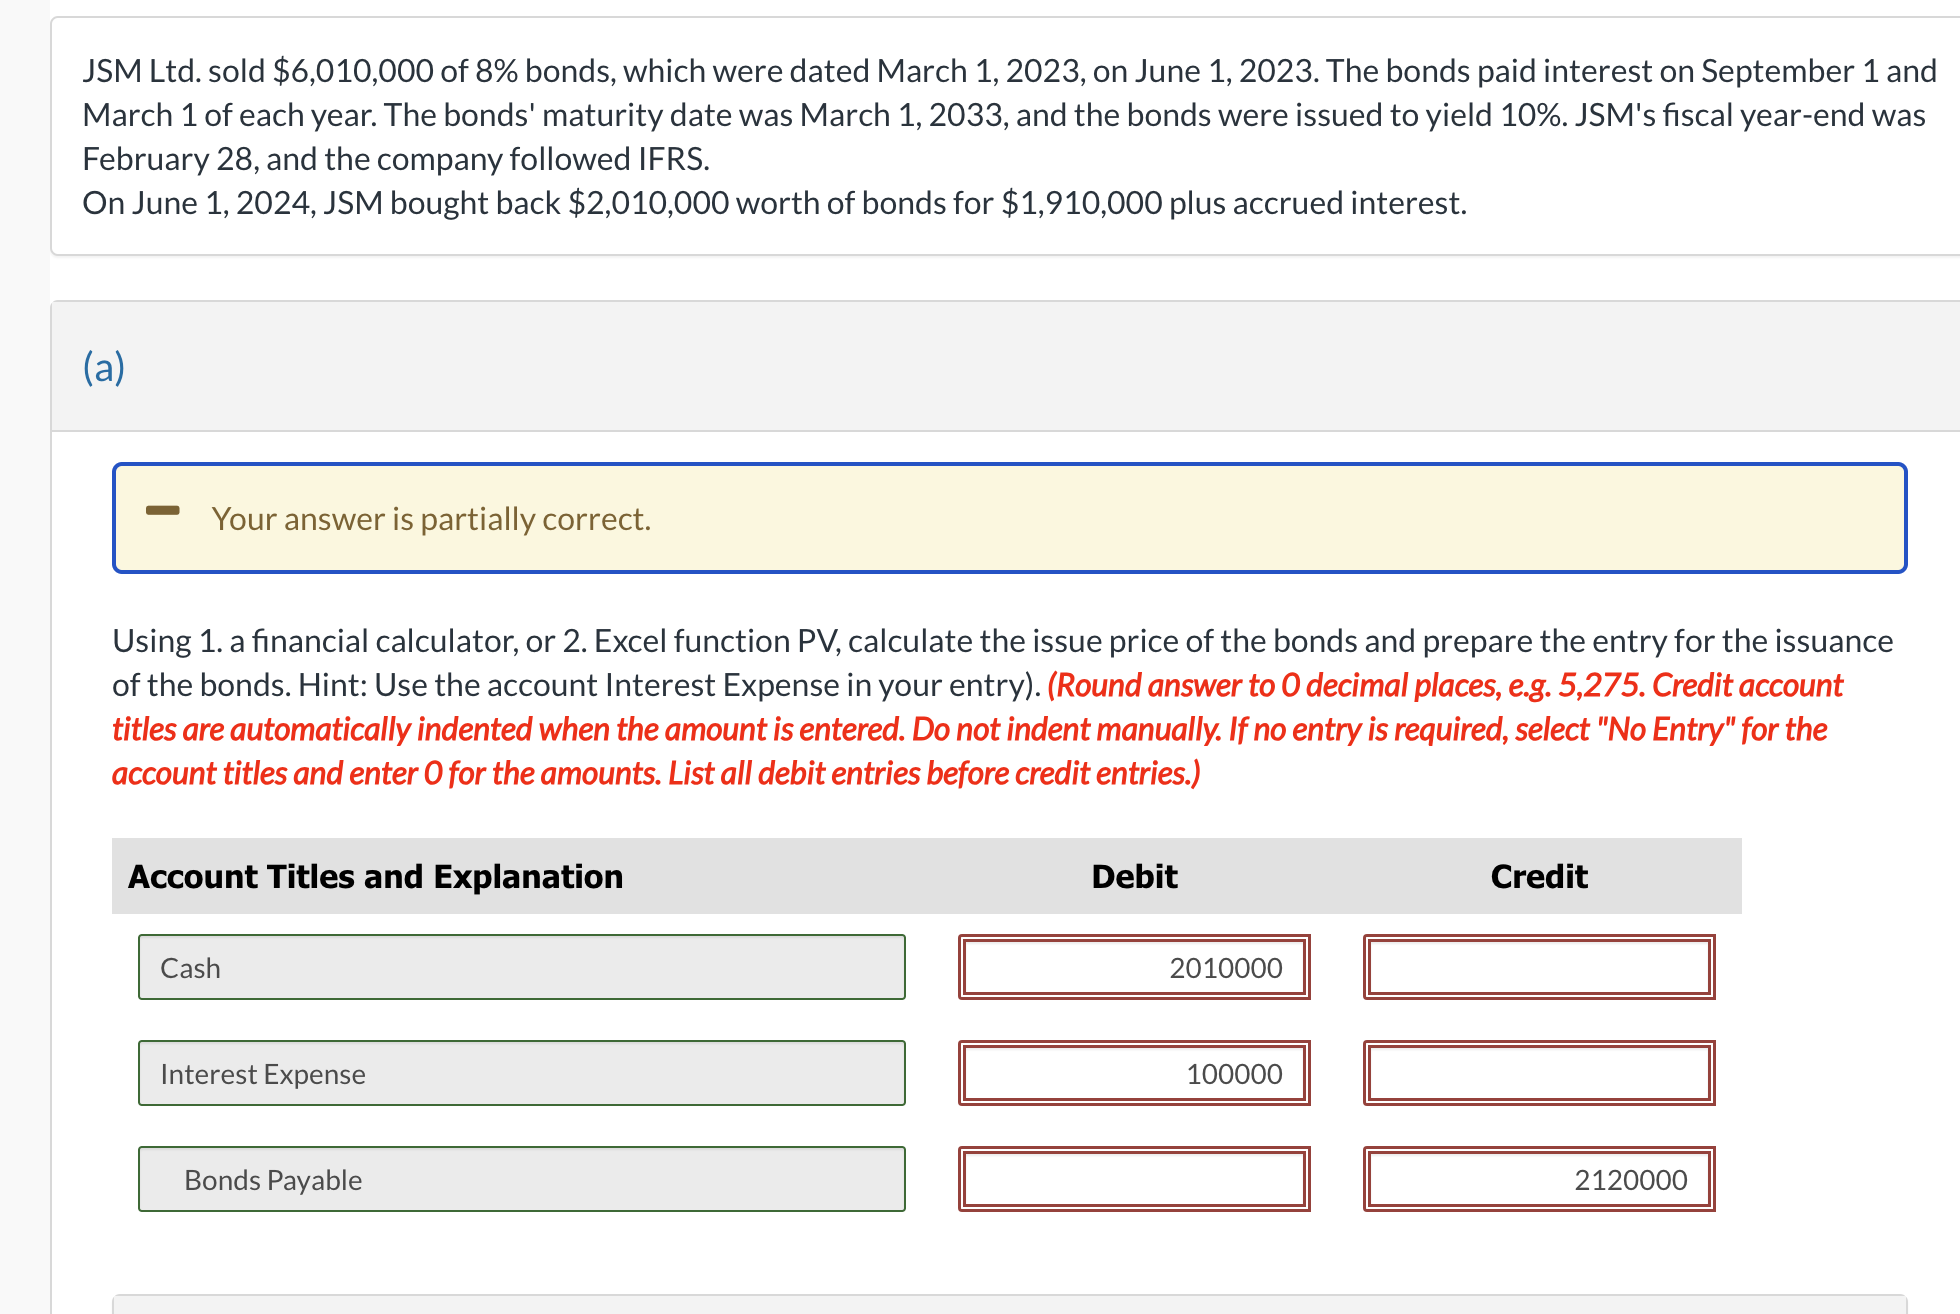Click the Debit column header
Viewport: 1960px width, 1314px height.
click(1133, 876)
